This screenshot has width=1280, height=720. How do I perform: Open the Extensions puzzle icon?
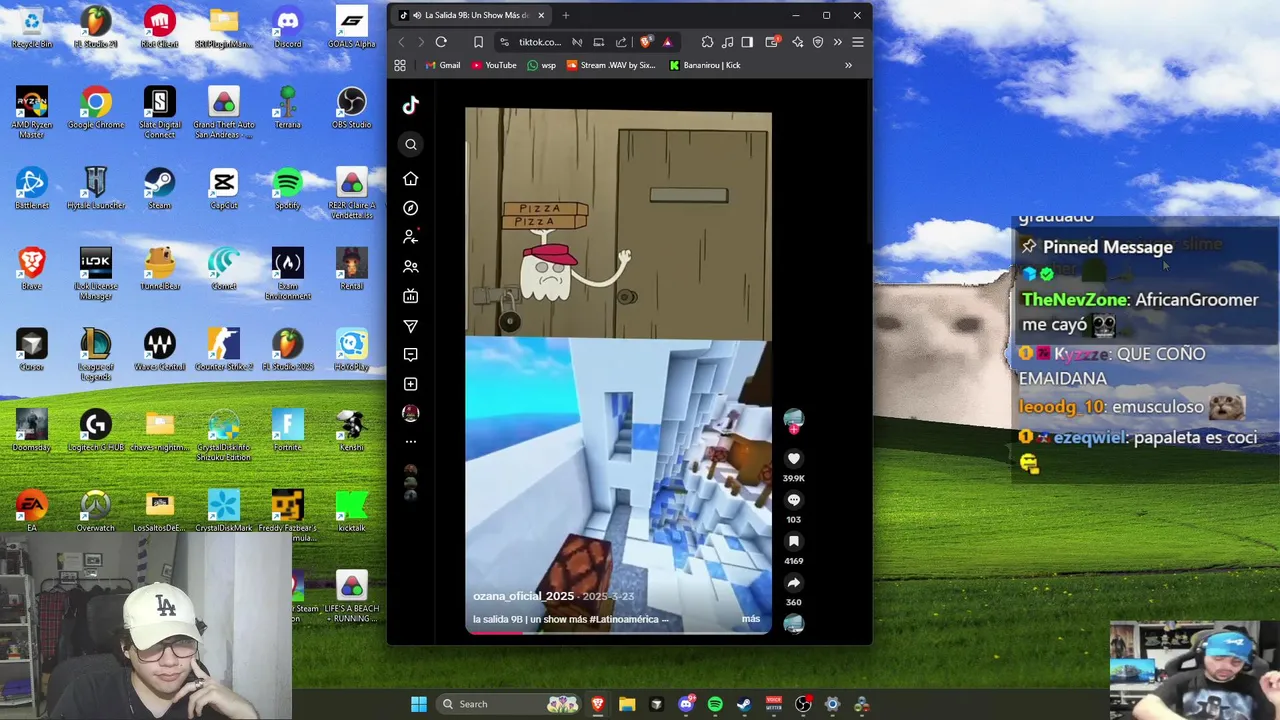[707, 42]
